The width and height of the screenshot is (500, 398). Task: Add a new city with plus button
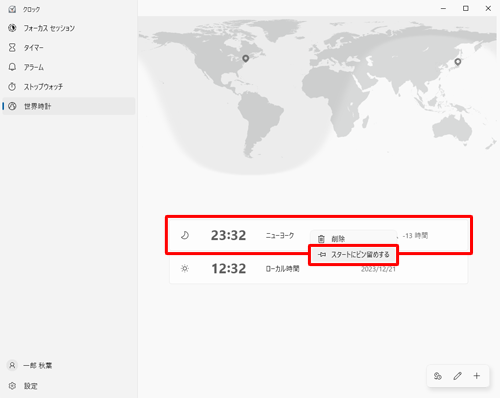point(477,376)
